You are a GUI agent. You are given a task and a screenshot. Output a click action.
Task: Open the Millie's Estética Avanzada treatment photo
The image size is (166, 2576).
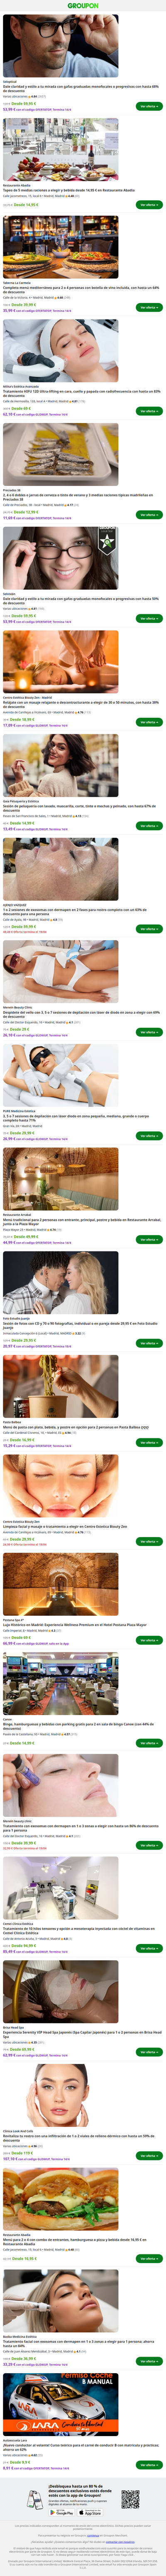[60, 352]
